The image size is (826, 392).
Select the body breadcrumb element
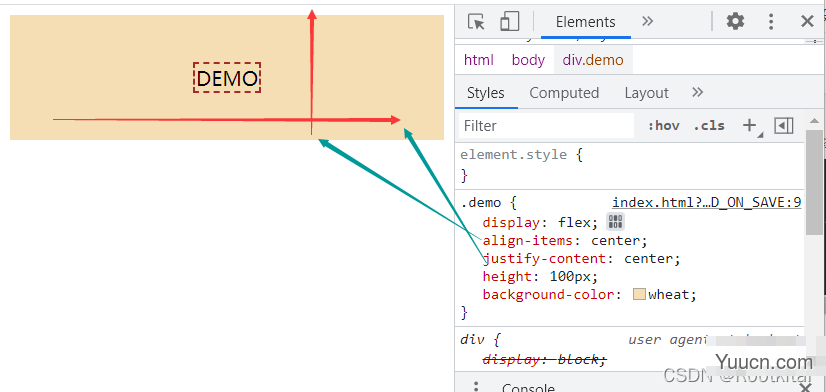528,60
